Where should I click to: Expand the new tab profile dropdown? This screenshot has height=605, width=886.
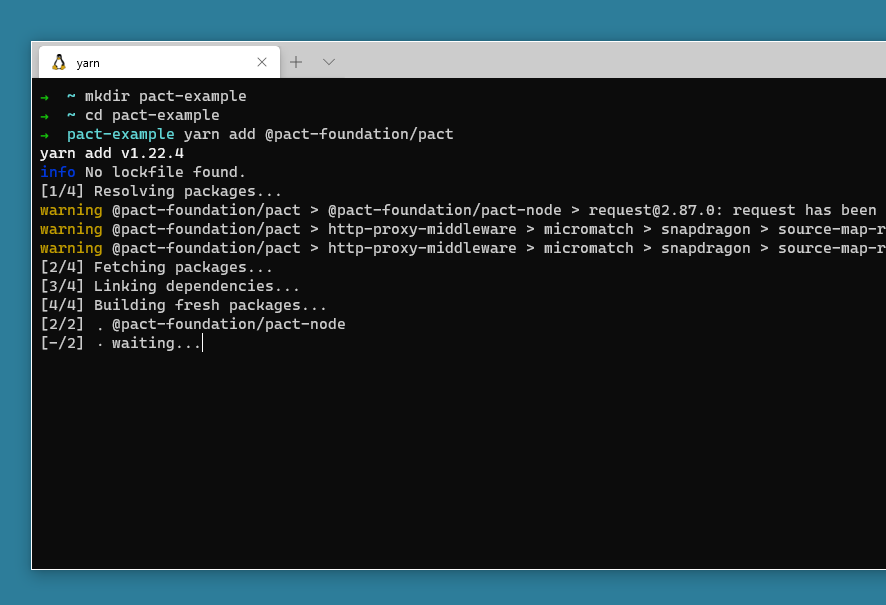(329, 62)
